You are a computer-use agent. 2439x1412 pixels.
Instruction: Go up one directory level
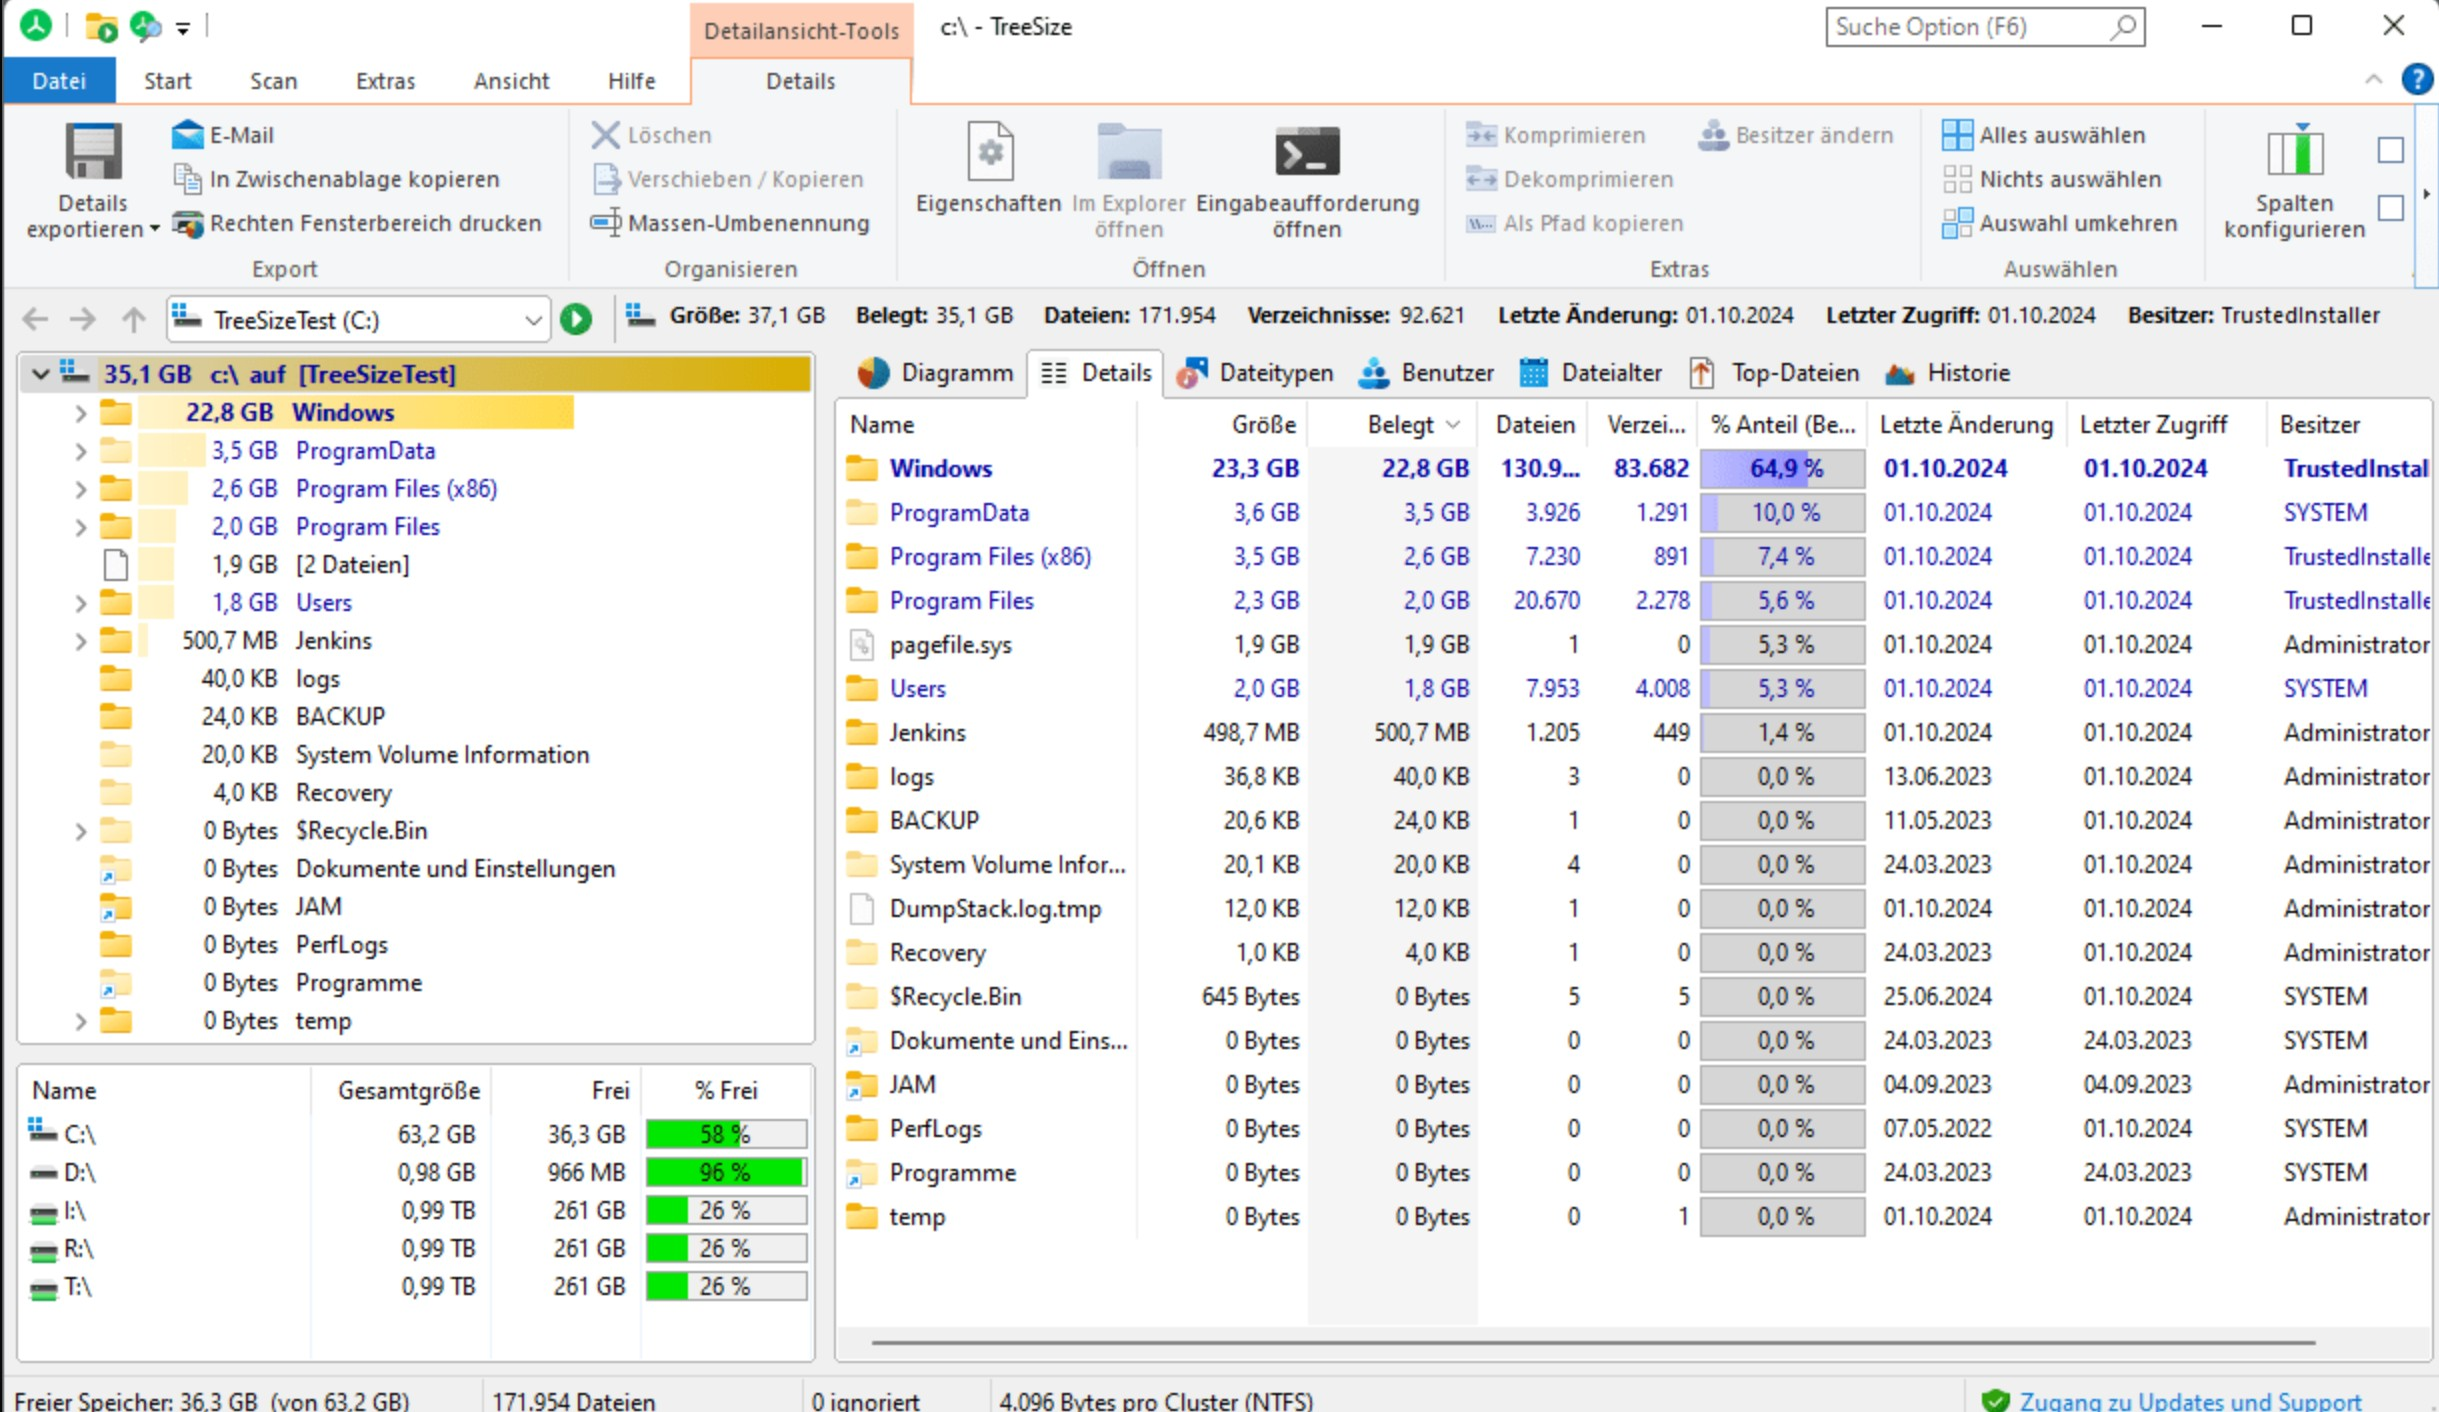click(x=133, y=319)
